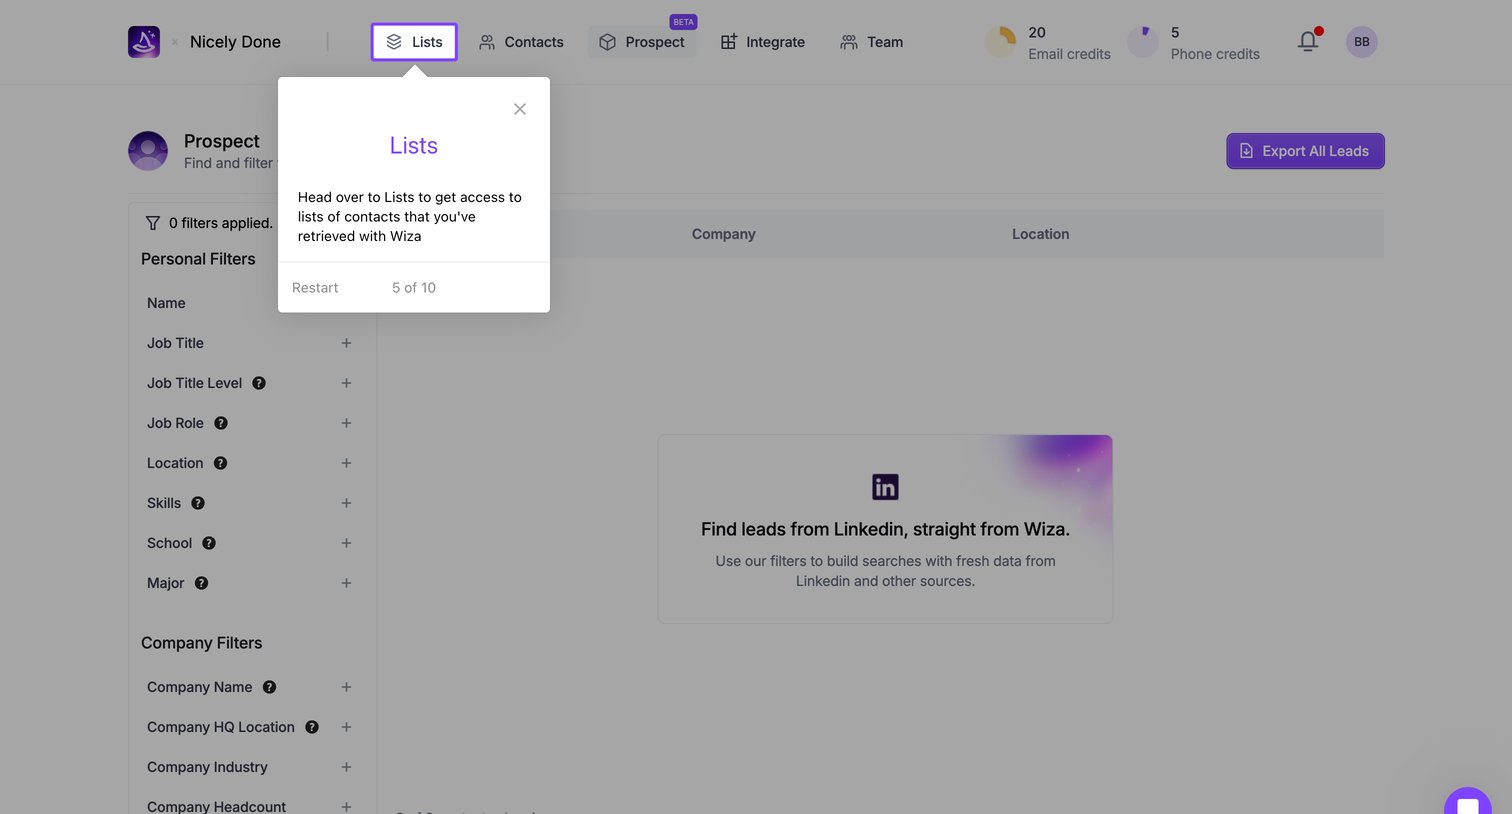This screenshot has height=814, width=1512.
Task: Open the Integrate tab
Action: (x=763, y=42)
